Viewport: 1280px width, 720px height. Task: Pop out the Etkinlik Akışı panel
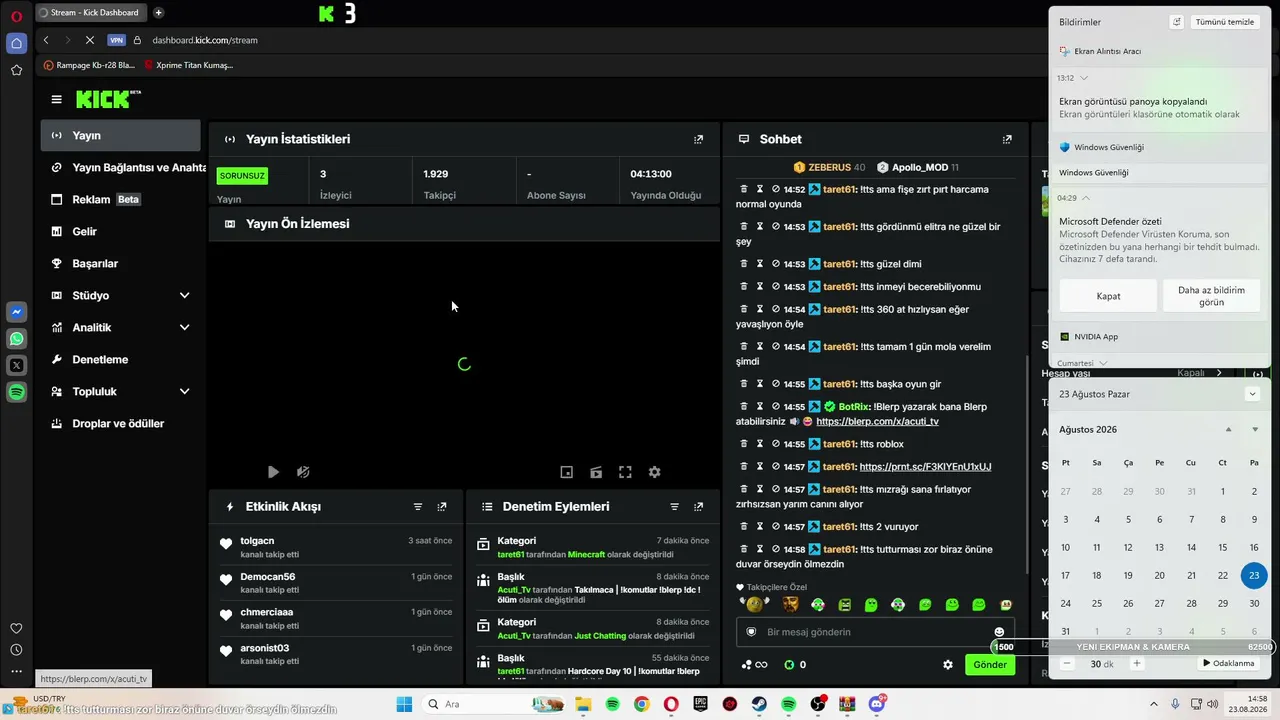(442, 507)
